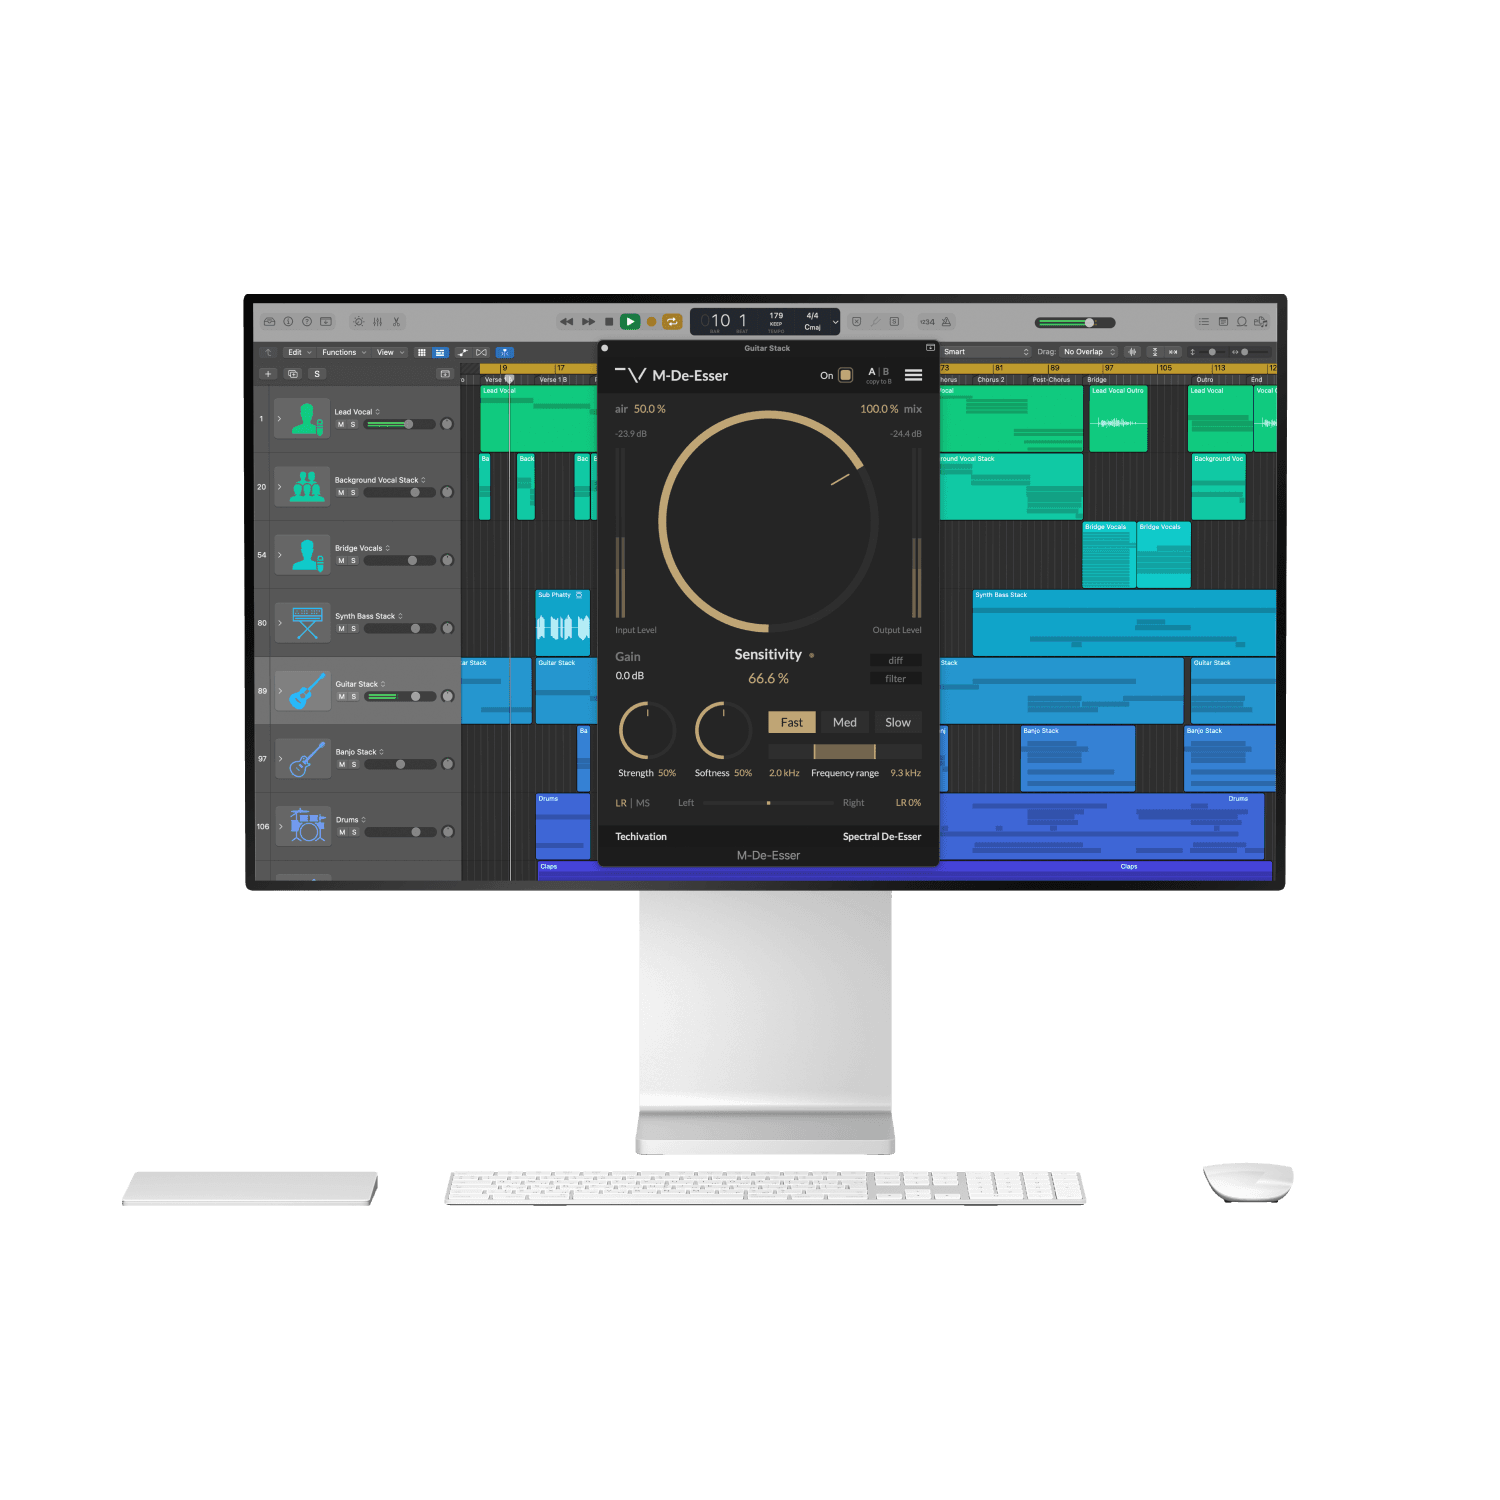This screenshot has width=1500, height=1500.
Task: Open the List Editors icon
Action: [1204, 322]
